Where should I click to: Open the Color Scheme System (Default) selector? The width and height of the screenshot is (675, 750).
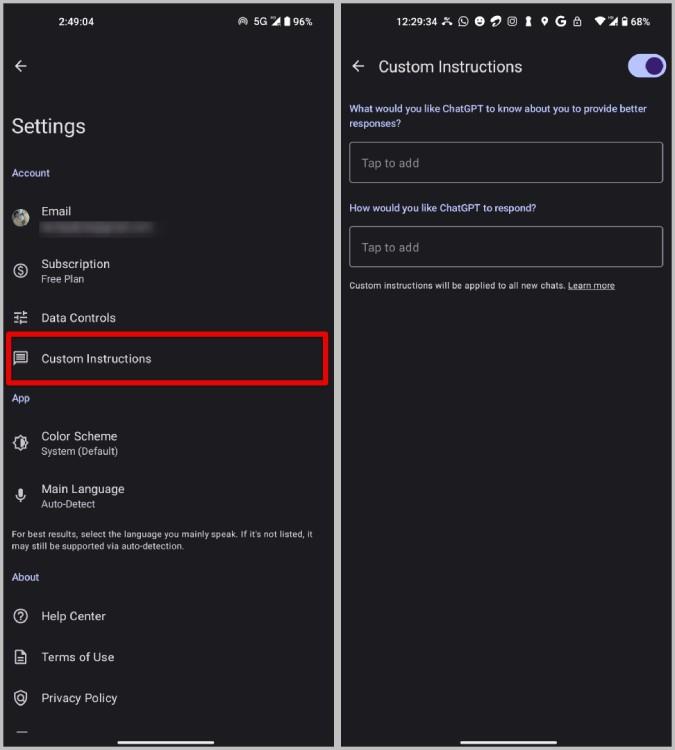pyautogui.click(x=167, y=443)
